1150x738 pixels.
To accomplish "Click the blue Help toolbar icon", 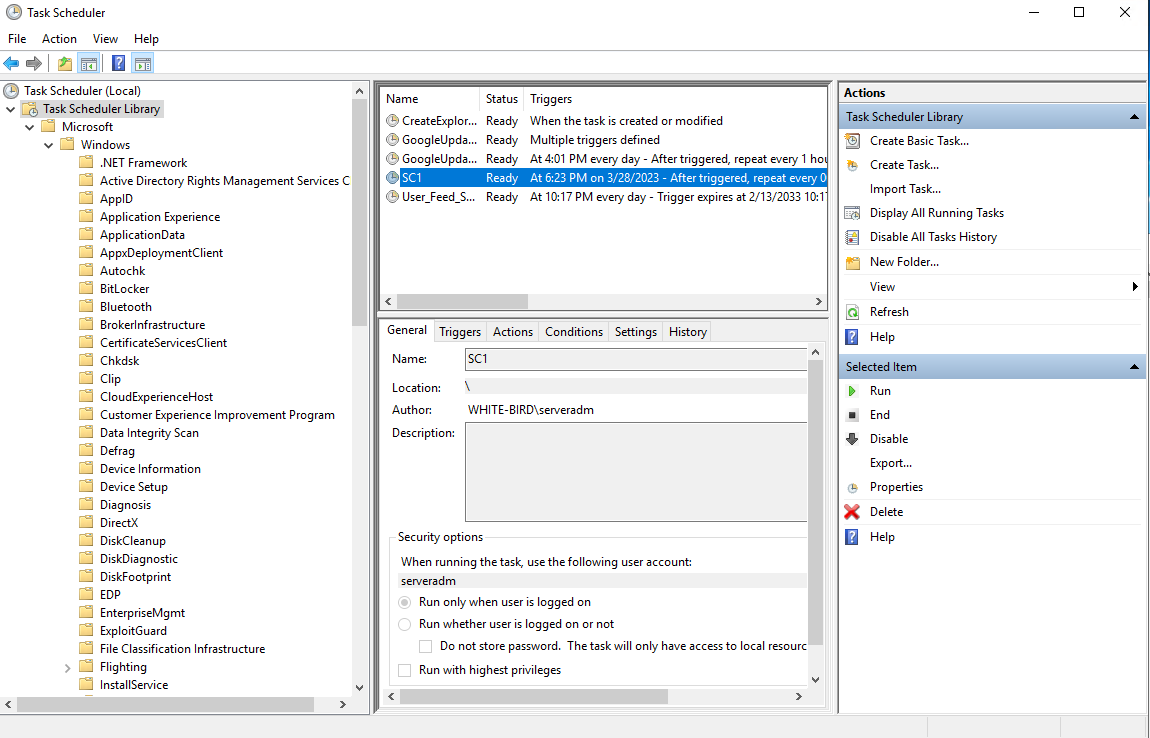I will pyautogui.click(x=118, y=64).
